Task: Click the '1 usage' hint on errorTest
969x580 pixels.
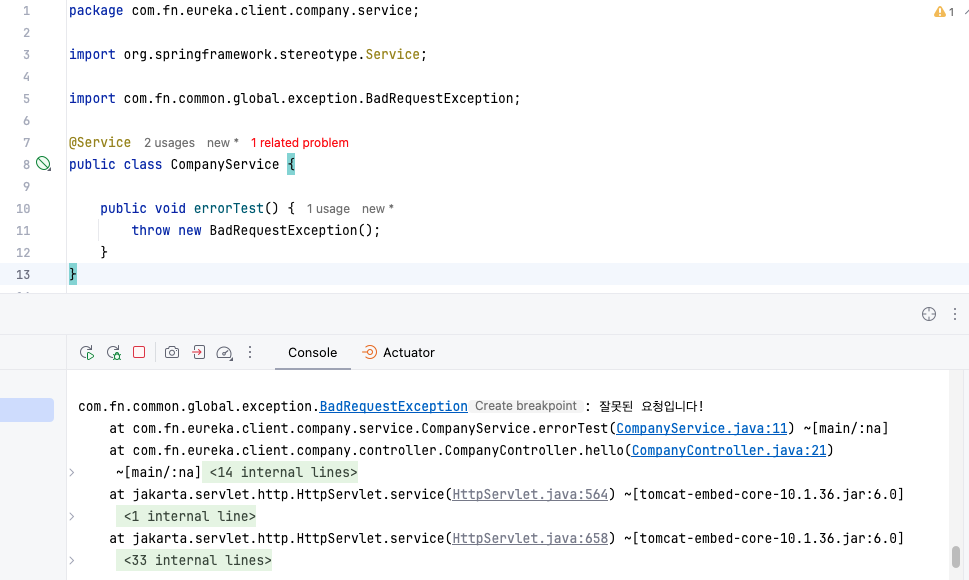Action: [x=328, y=209]
